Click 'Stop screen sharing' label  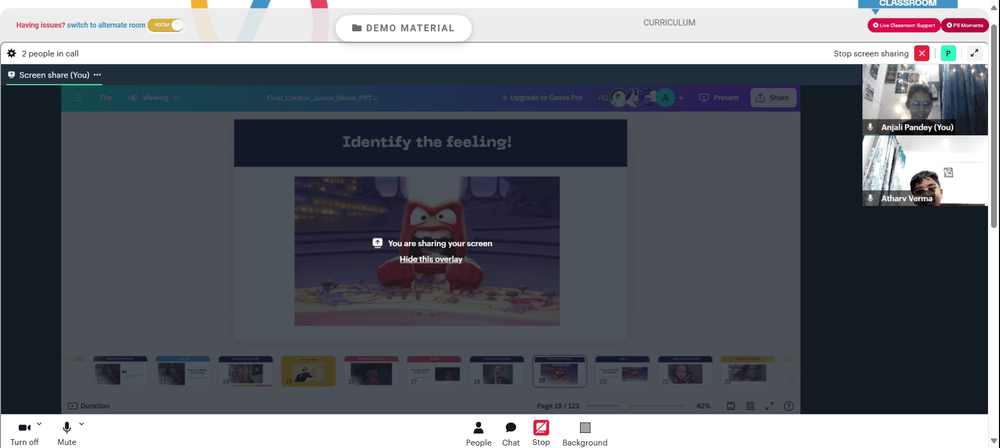(x=871, y=54)
